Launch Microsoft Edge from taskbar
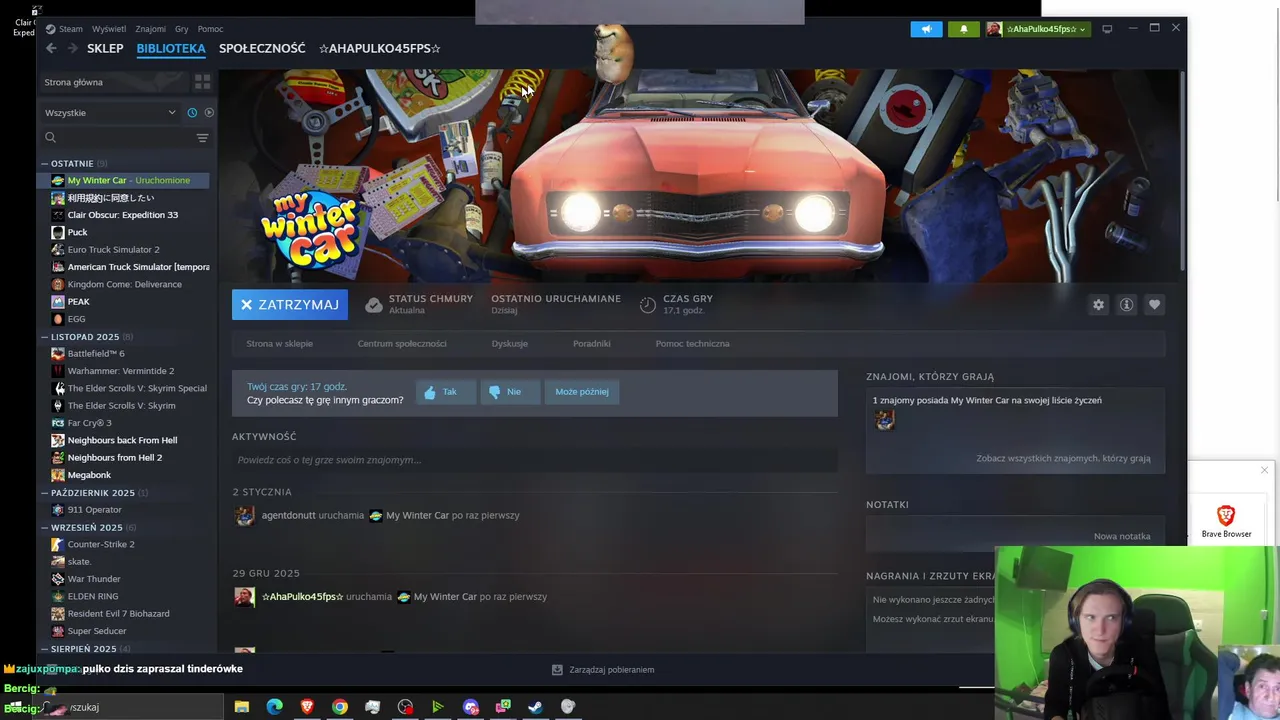The height and width of the screenshot is (720, 1280). click(275, 707)
